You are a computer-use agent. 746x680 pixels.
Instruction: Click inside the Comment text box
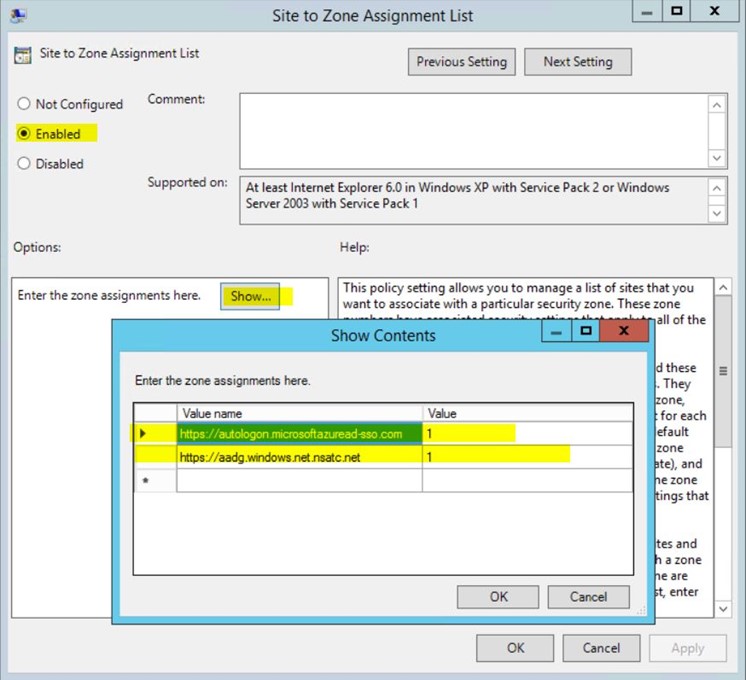coord(473,131)
